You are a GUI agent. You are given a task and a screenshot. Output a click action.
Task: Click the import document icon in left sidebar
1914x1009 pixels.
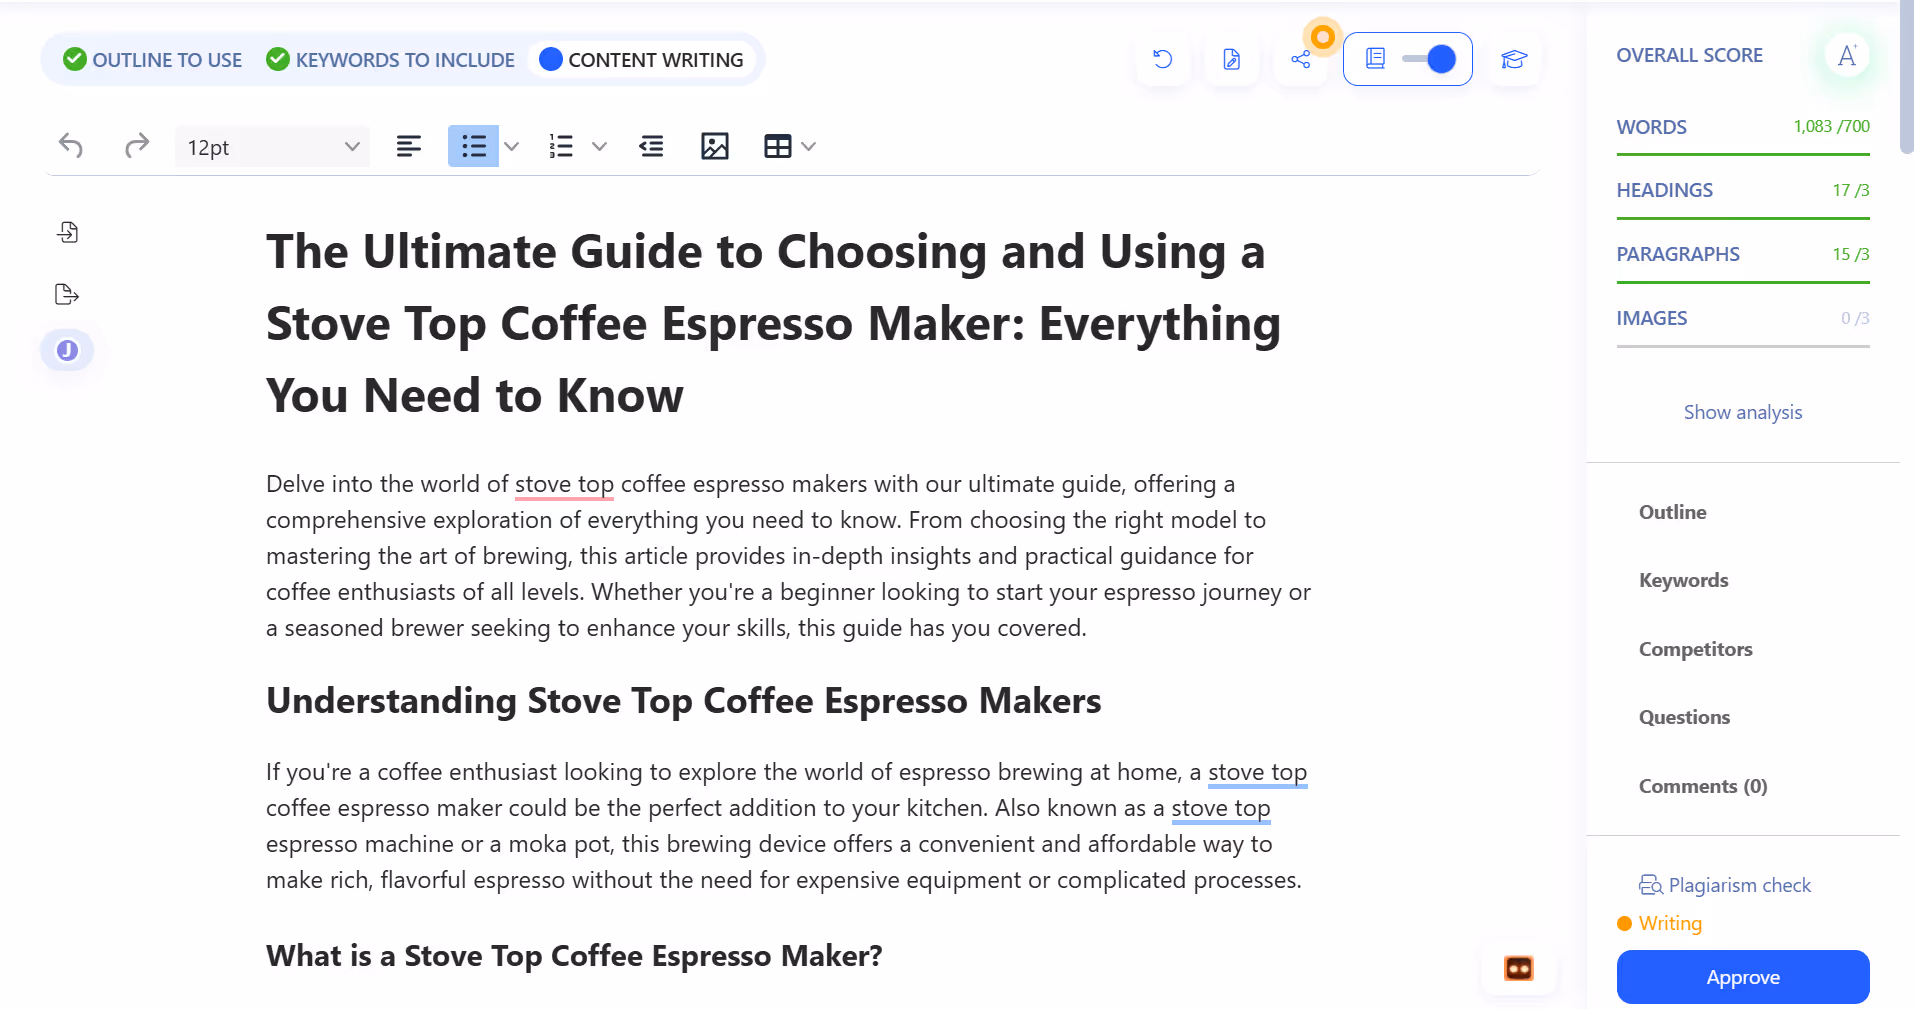tap(67, 232)
